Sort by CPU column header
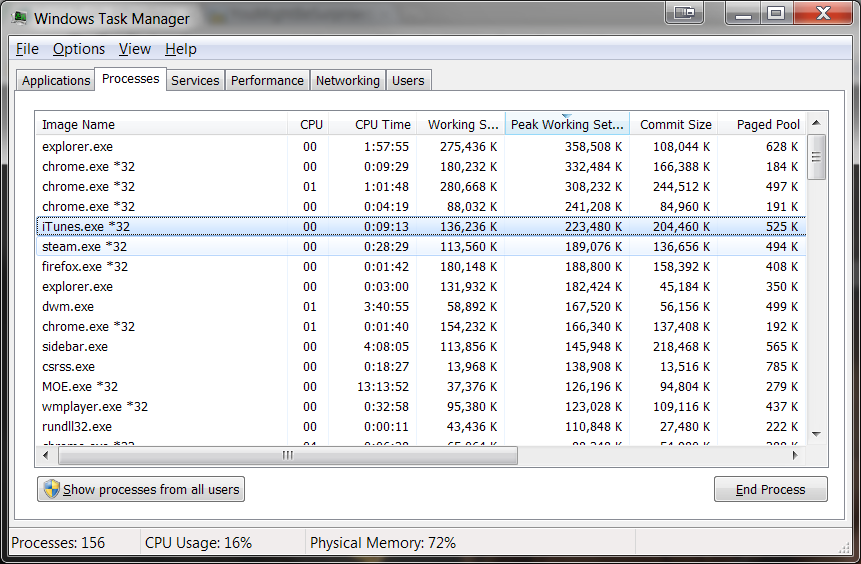 (x=308, y=124)
